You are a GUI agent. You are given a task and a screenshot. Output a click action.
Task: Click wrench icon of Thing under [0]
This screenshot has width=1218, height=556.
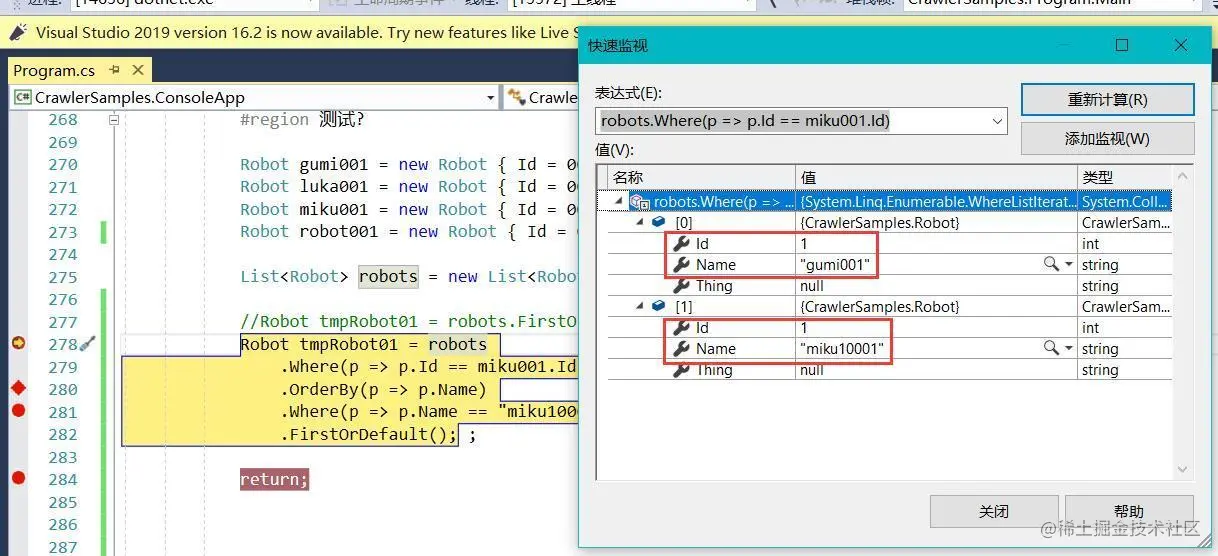pos(683,285)
